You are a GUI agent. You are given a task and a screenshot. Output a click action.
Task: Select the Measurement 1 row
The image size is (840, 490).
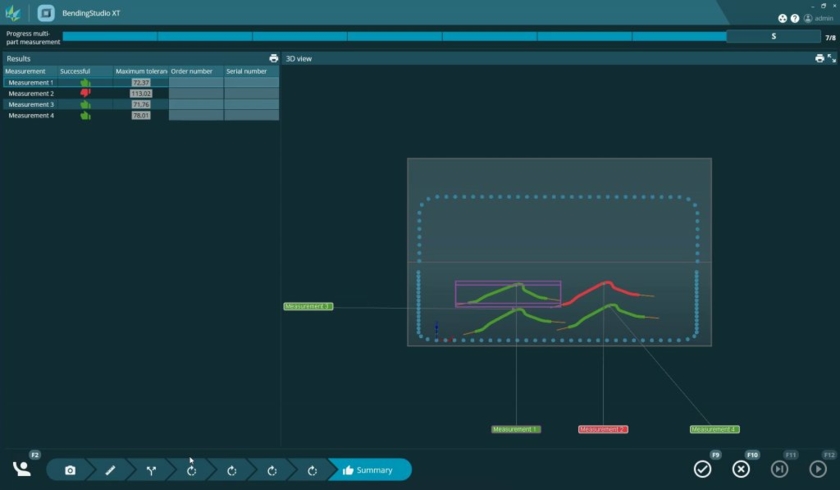click(x=141, y=82)
